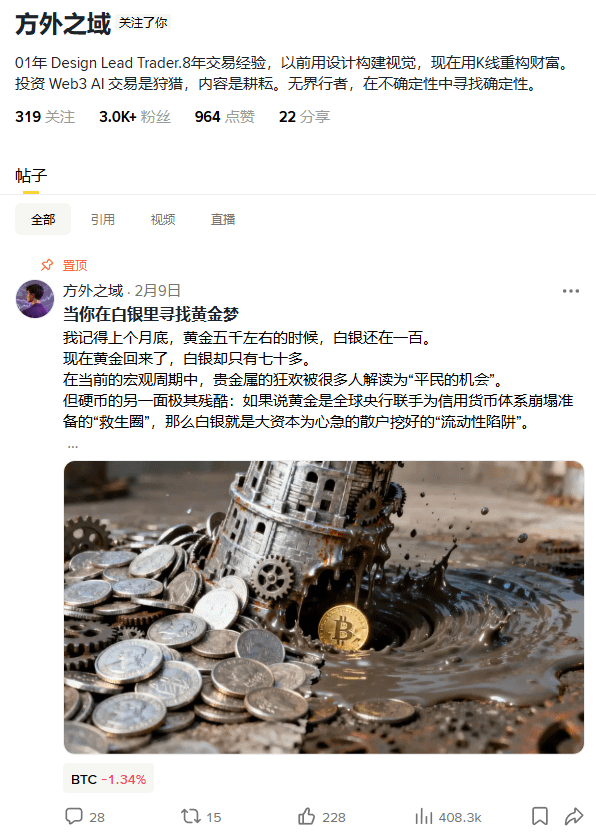596x832 pixels.
Task: View the 319 关注 following list
Action: point(45,117)
